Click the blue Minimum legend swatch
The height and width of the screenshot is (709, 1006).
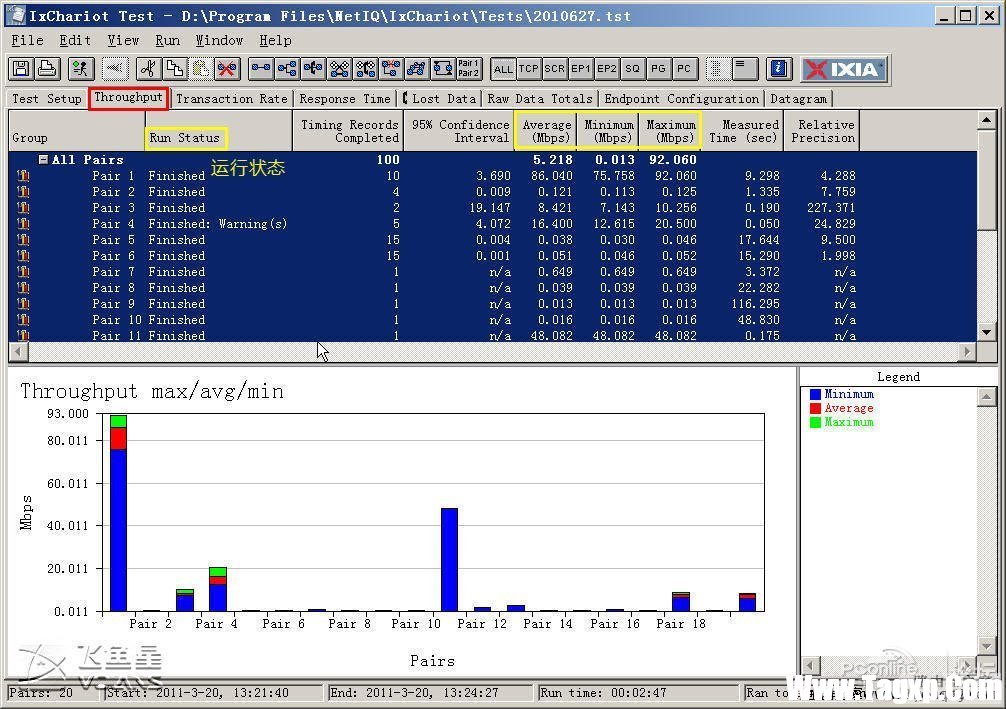(815, 394)
